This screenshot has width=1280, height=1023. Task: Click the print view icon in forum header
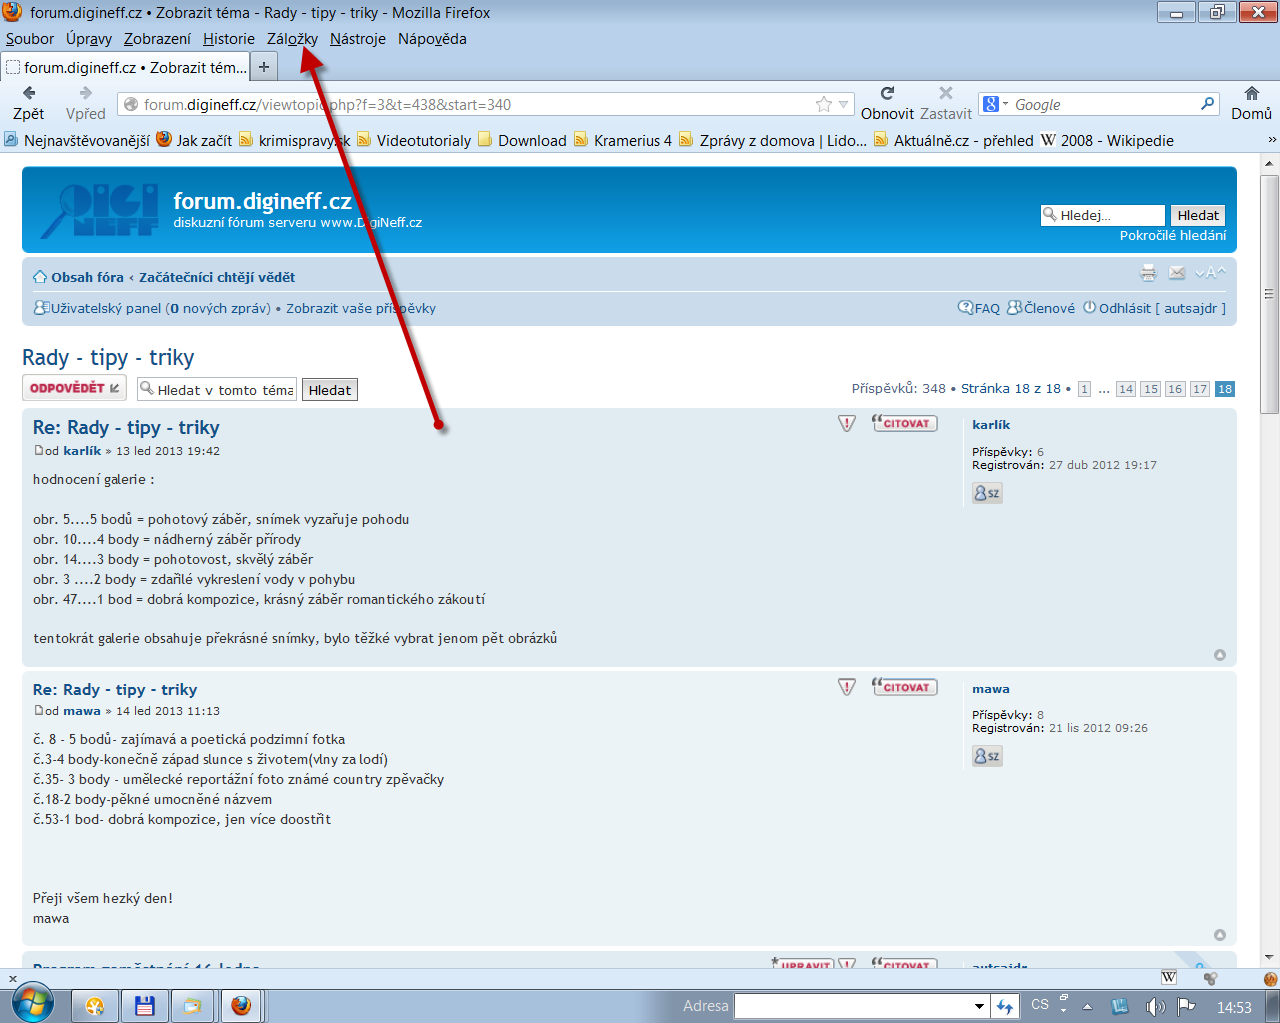tap(1148, 273)
